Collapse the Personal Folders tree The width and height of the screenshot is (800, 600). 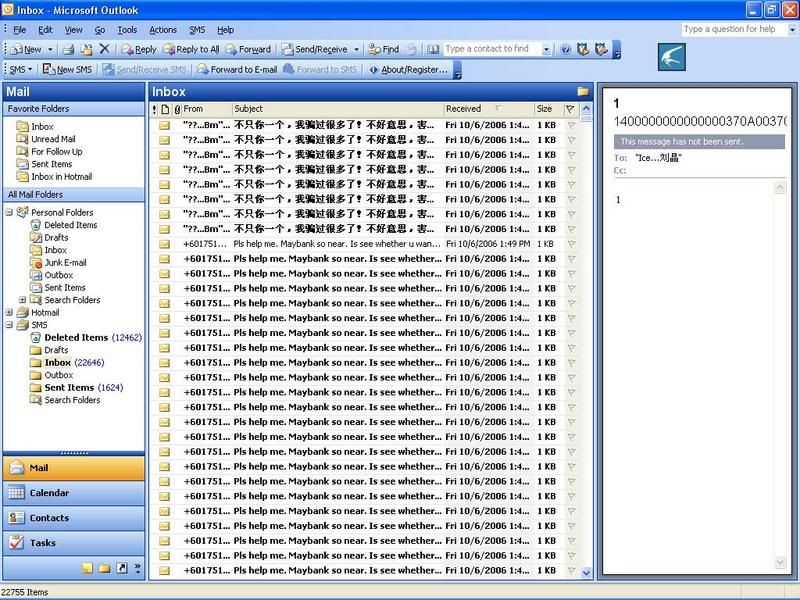click(9, 212)
